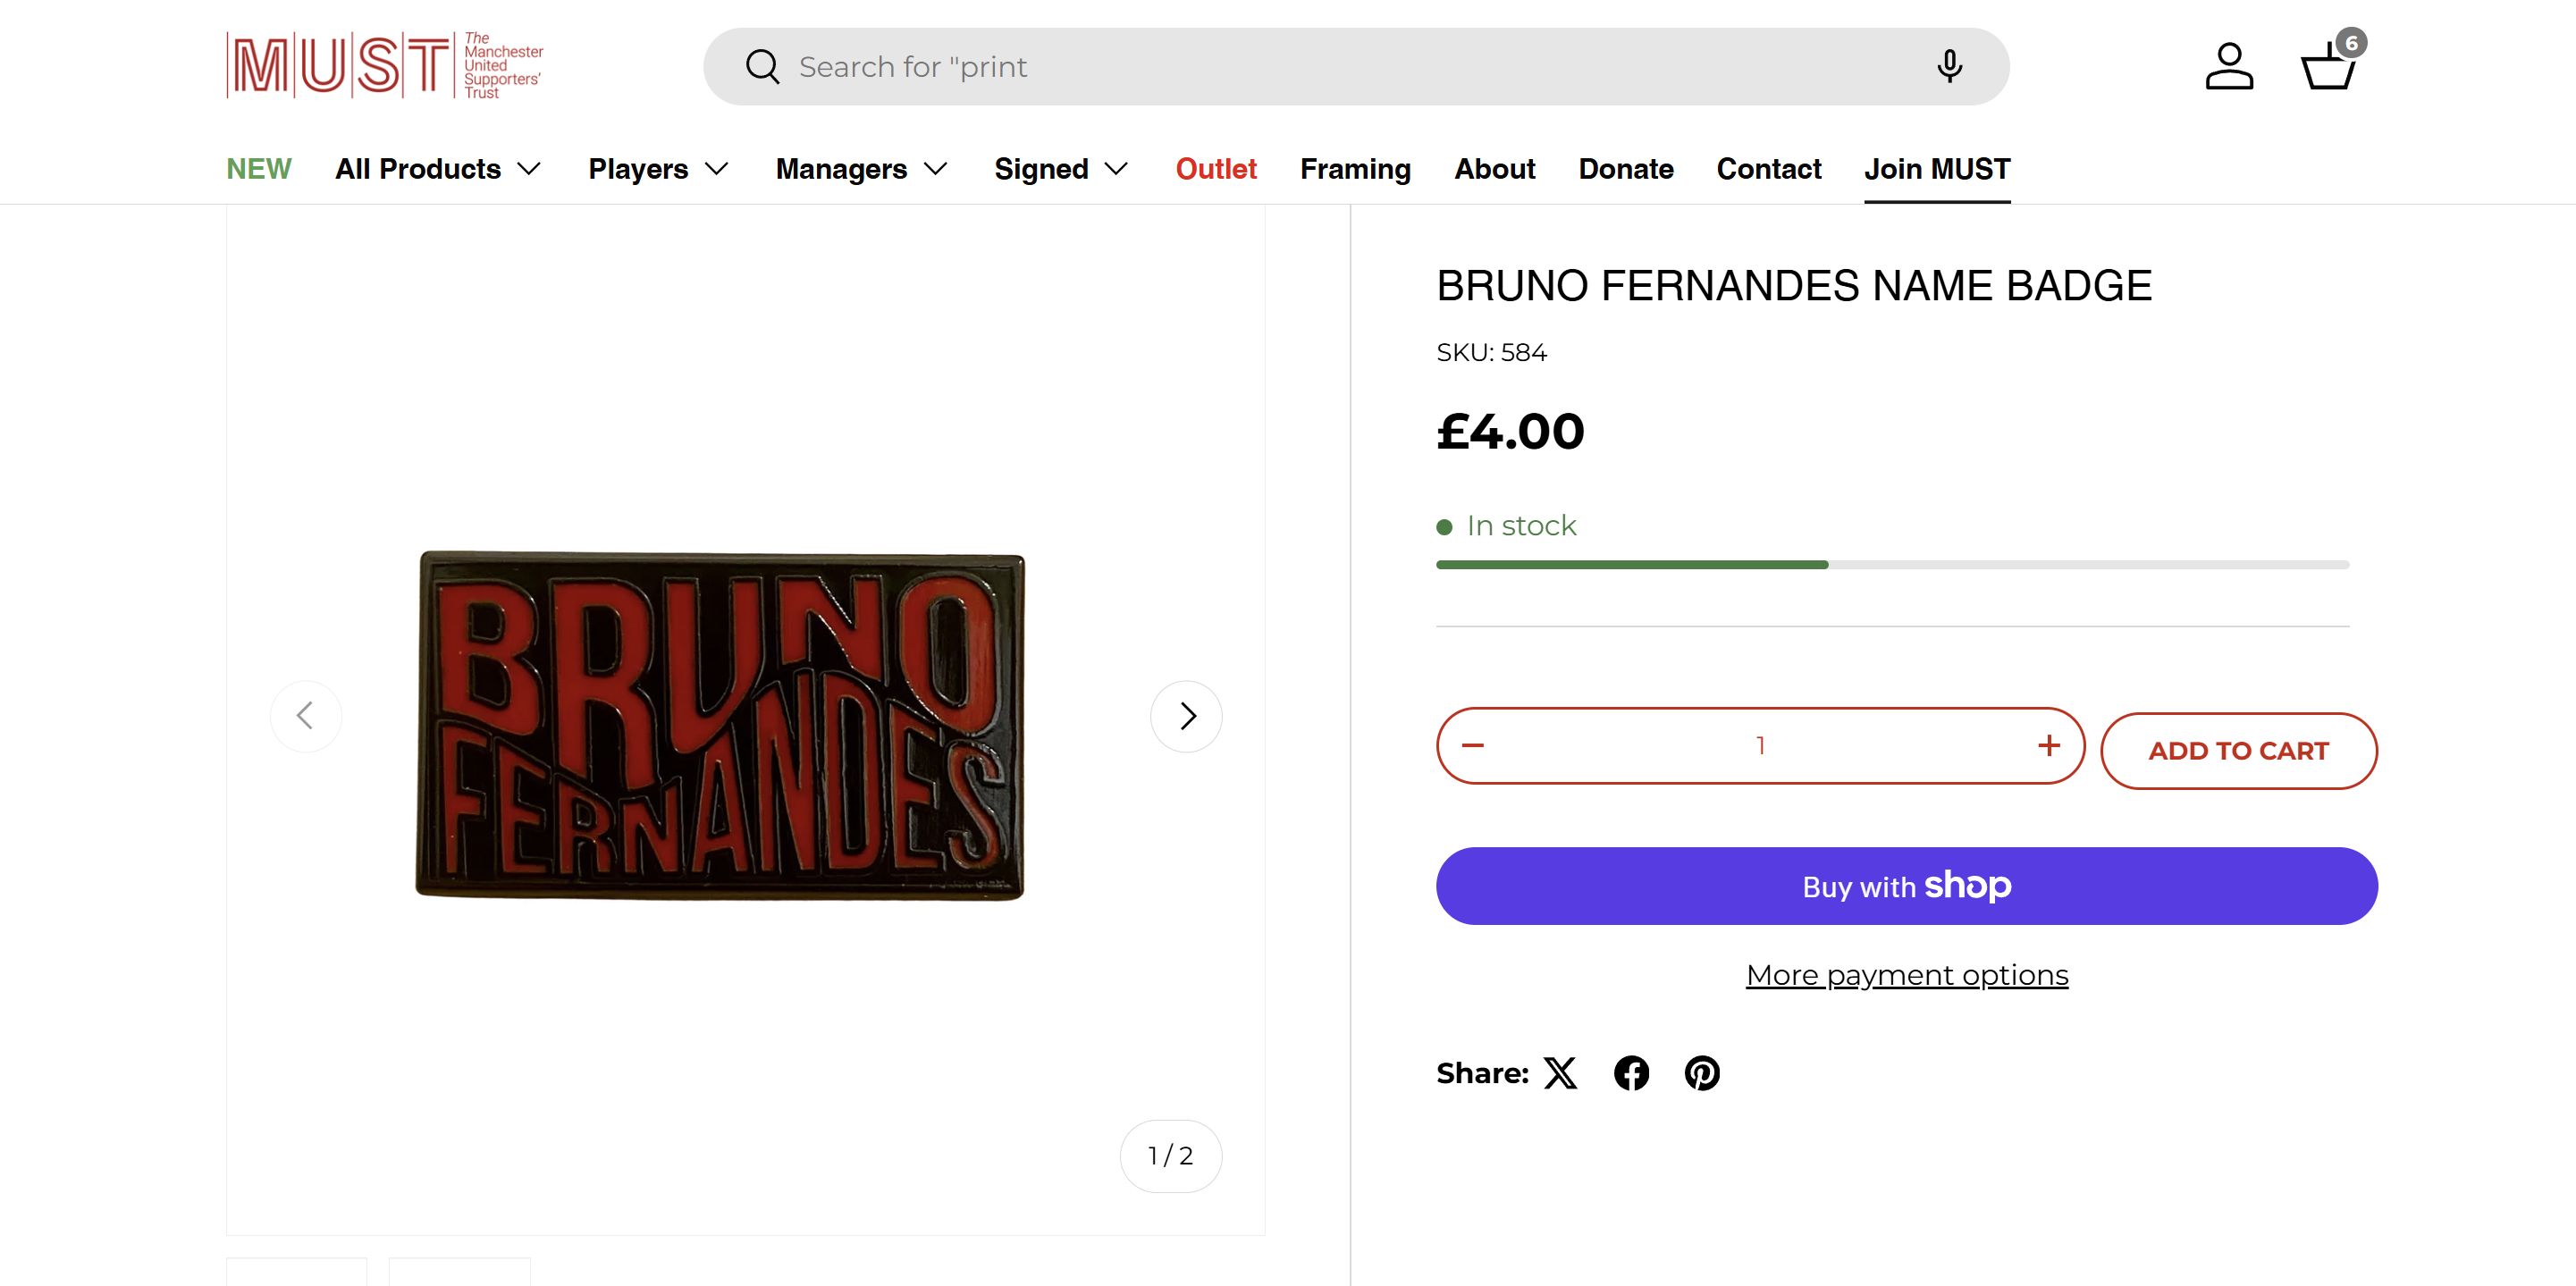Decrease quantity with minus button

(x=1473, y=746)
